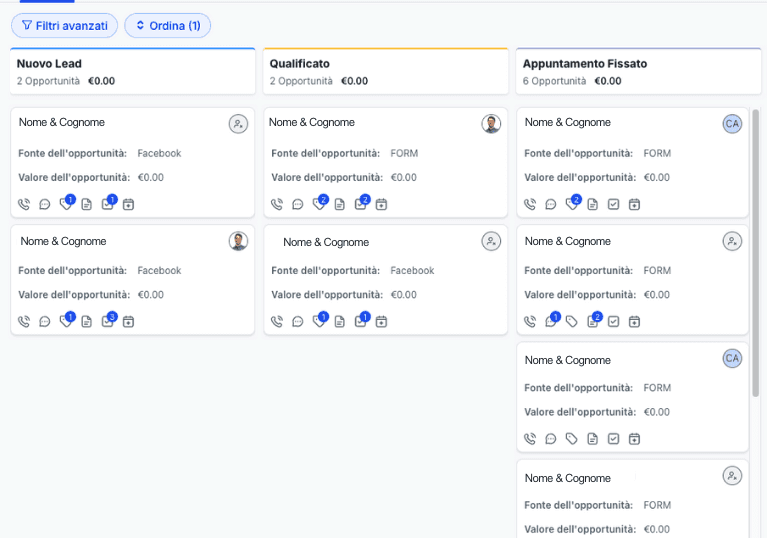This screenshot has width=767, height=538.
Task: Click owner photo on second Nuovo Lead card
Action: coord(238,241)
